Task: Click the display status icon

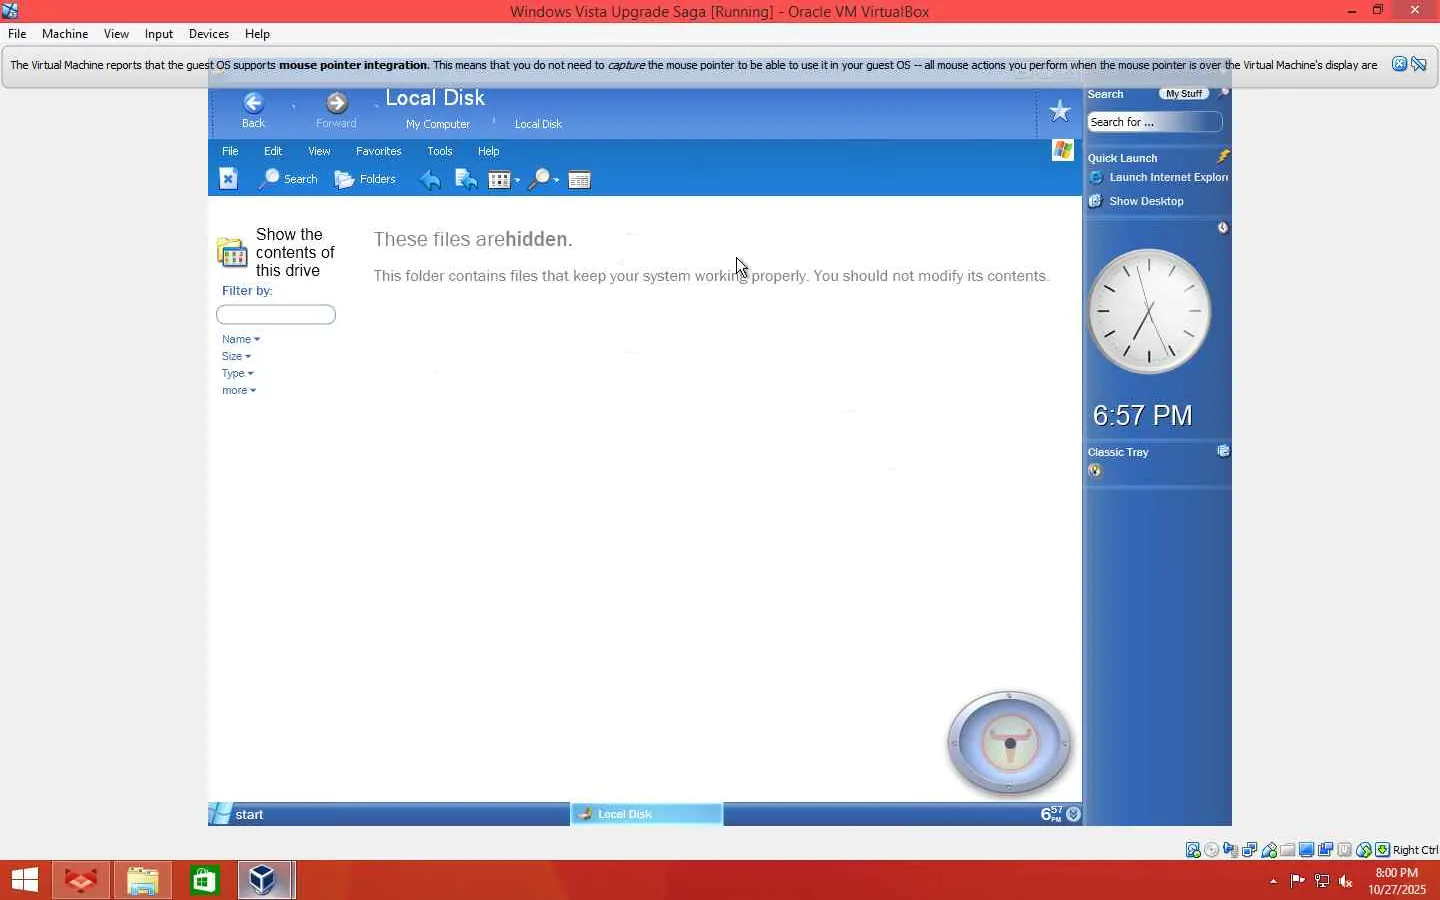Action: point(1307,850)
